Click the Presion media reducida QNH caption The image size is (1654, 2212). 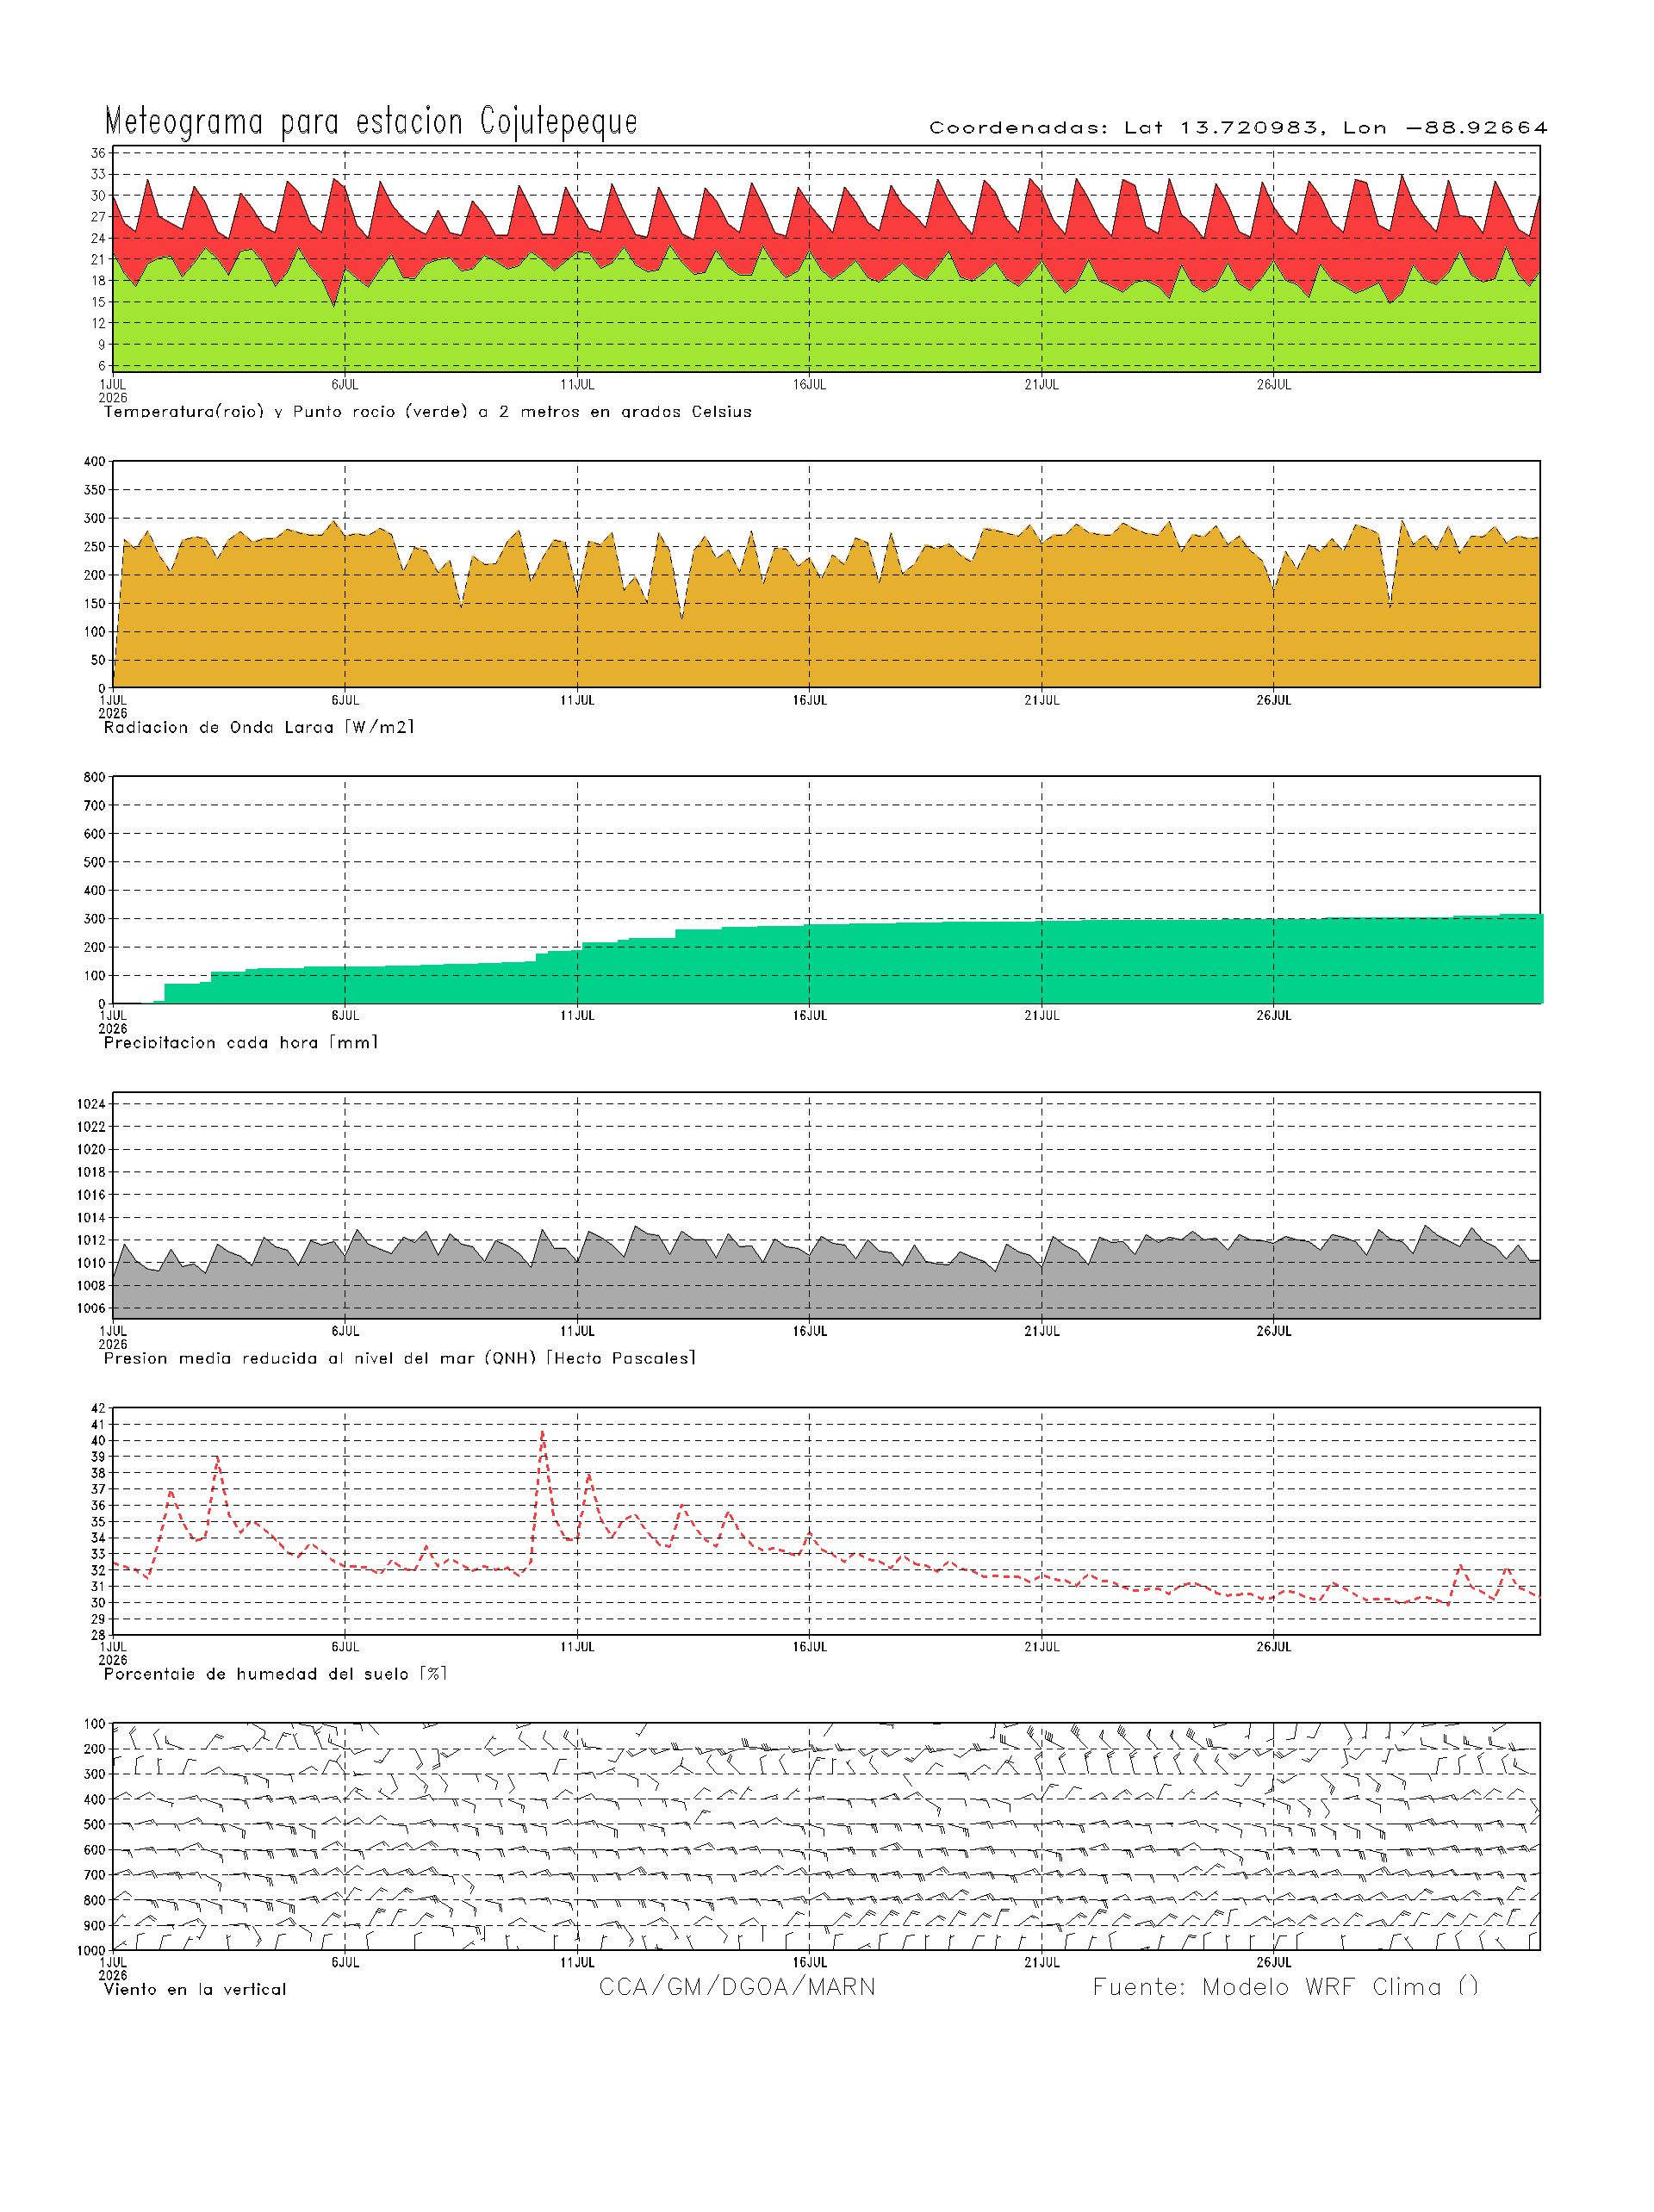pos(400,1358)
